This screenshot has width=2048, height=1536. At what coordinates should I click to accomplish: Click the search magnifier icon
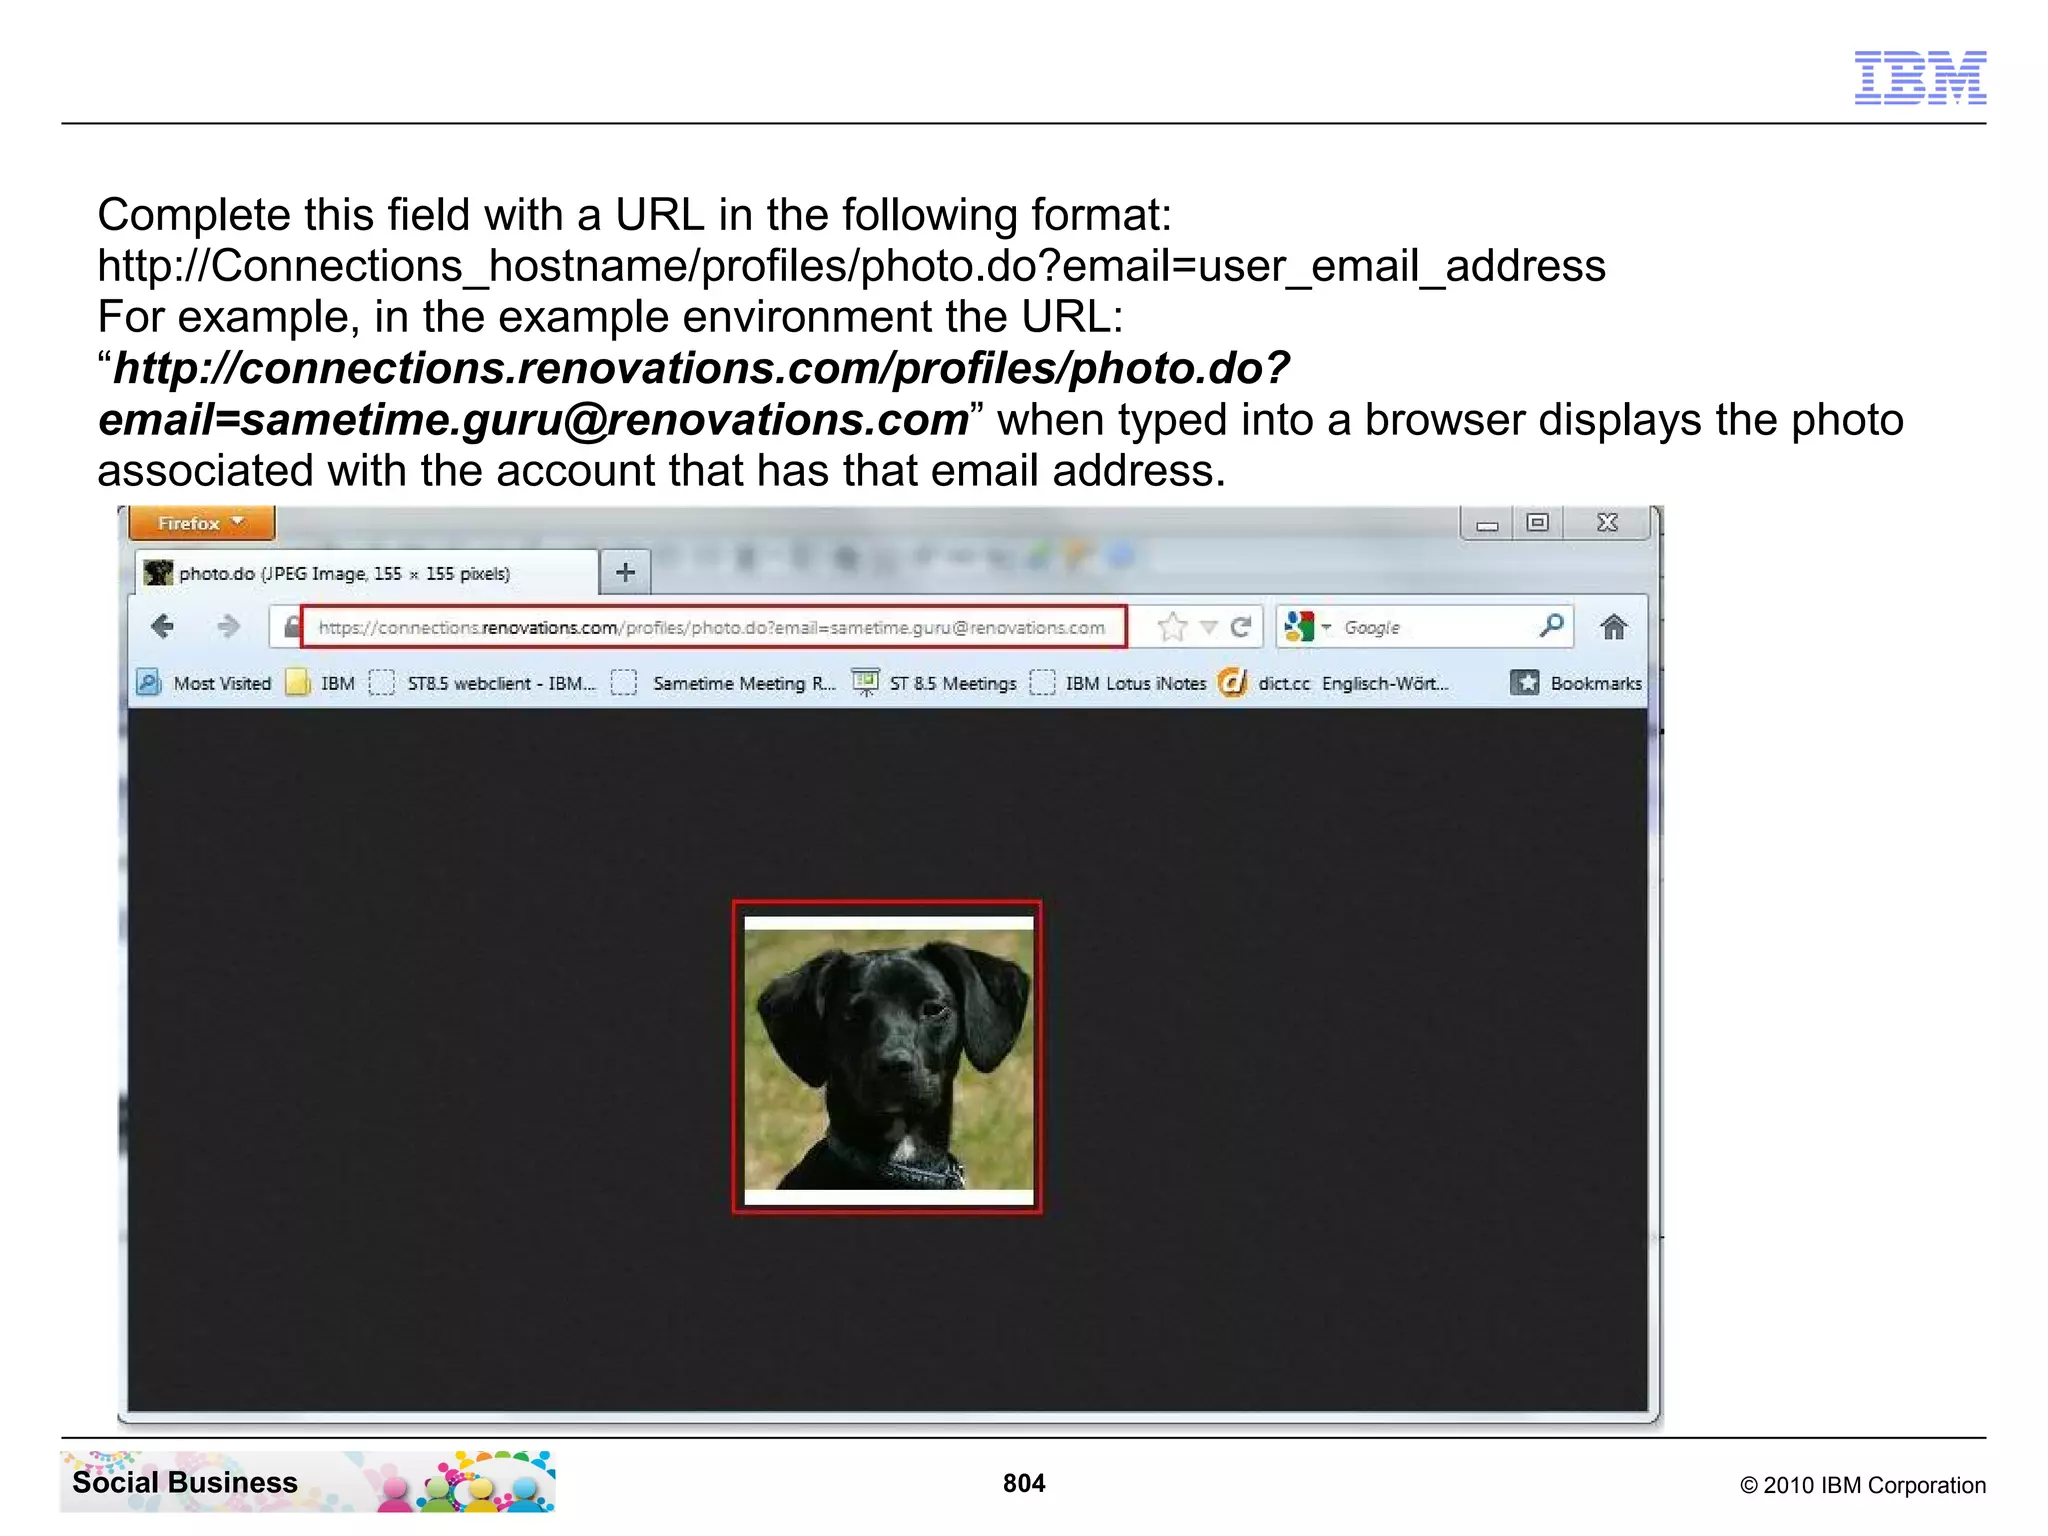coord(1551,626)
